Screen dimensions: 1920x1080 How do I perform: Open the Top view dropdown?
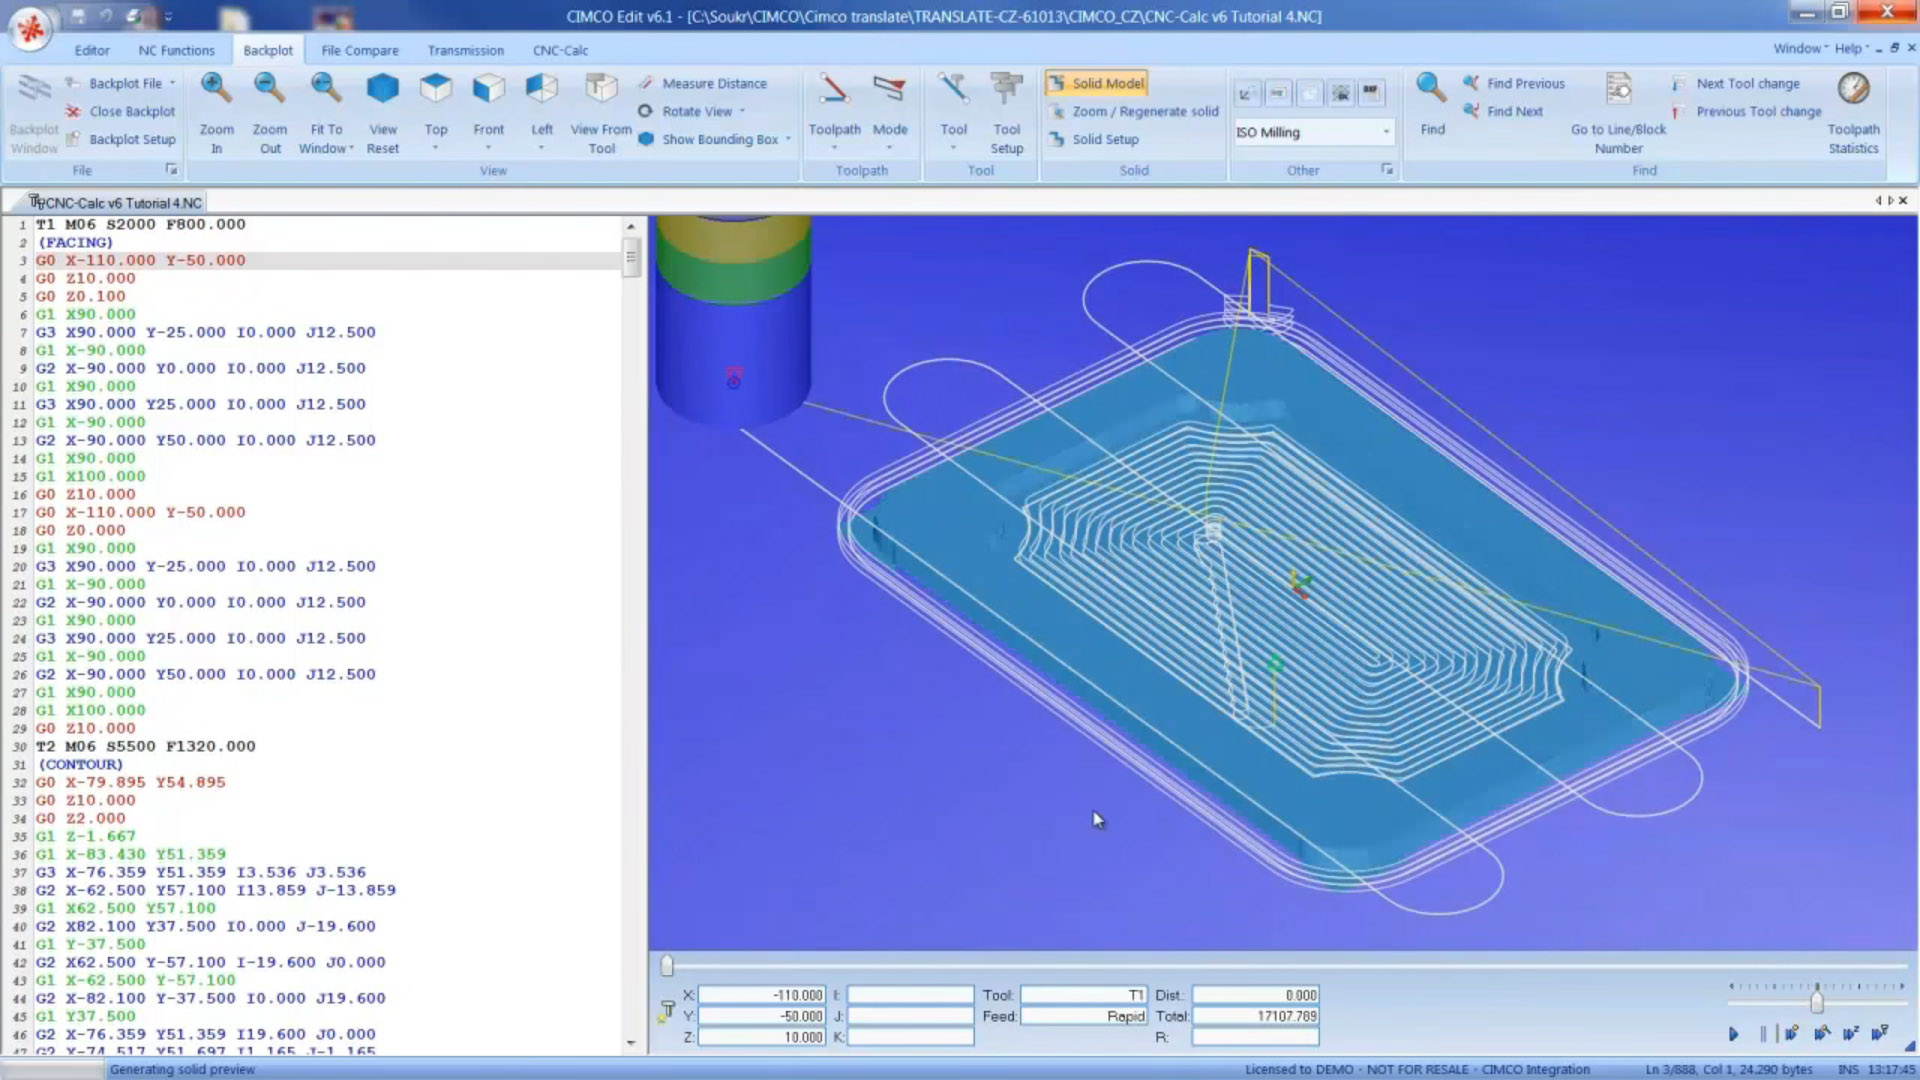tap(435, 148)
